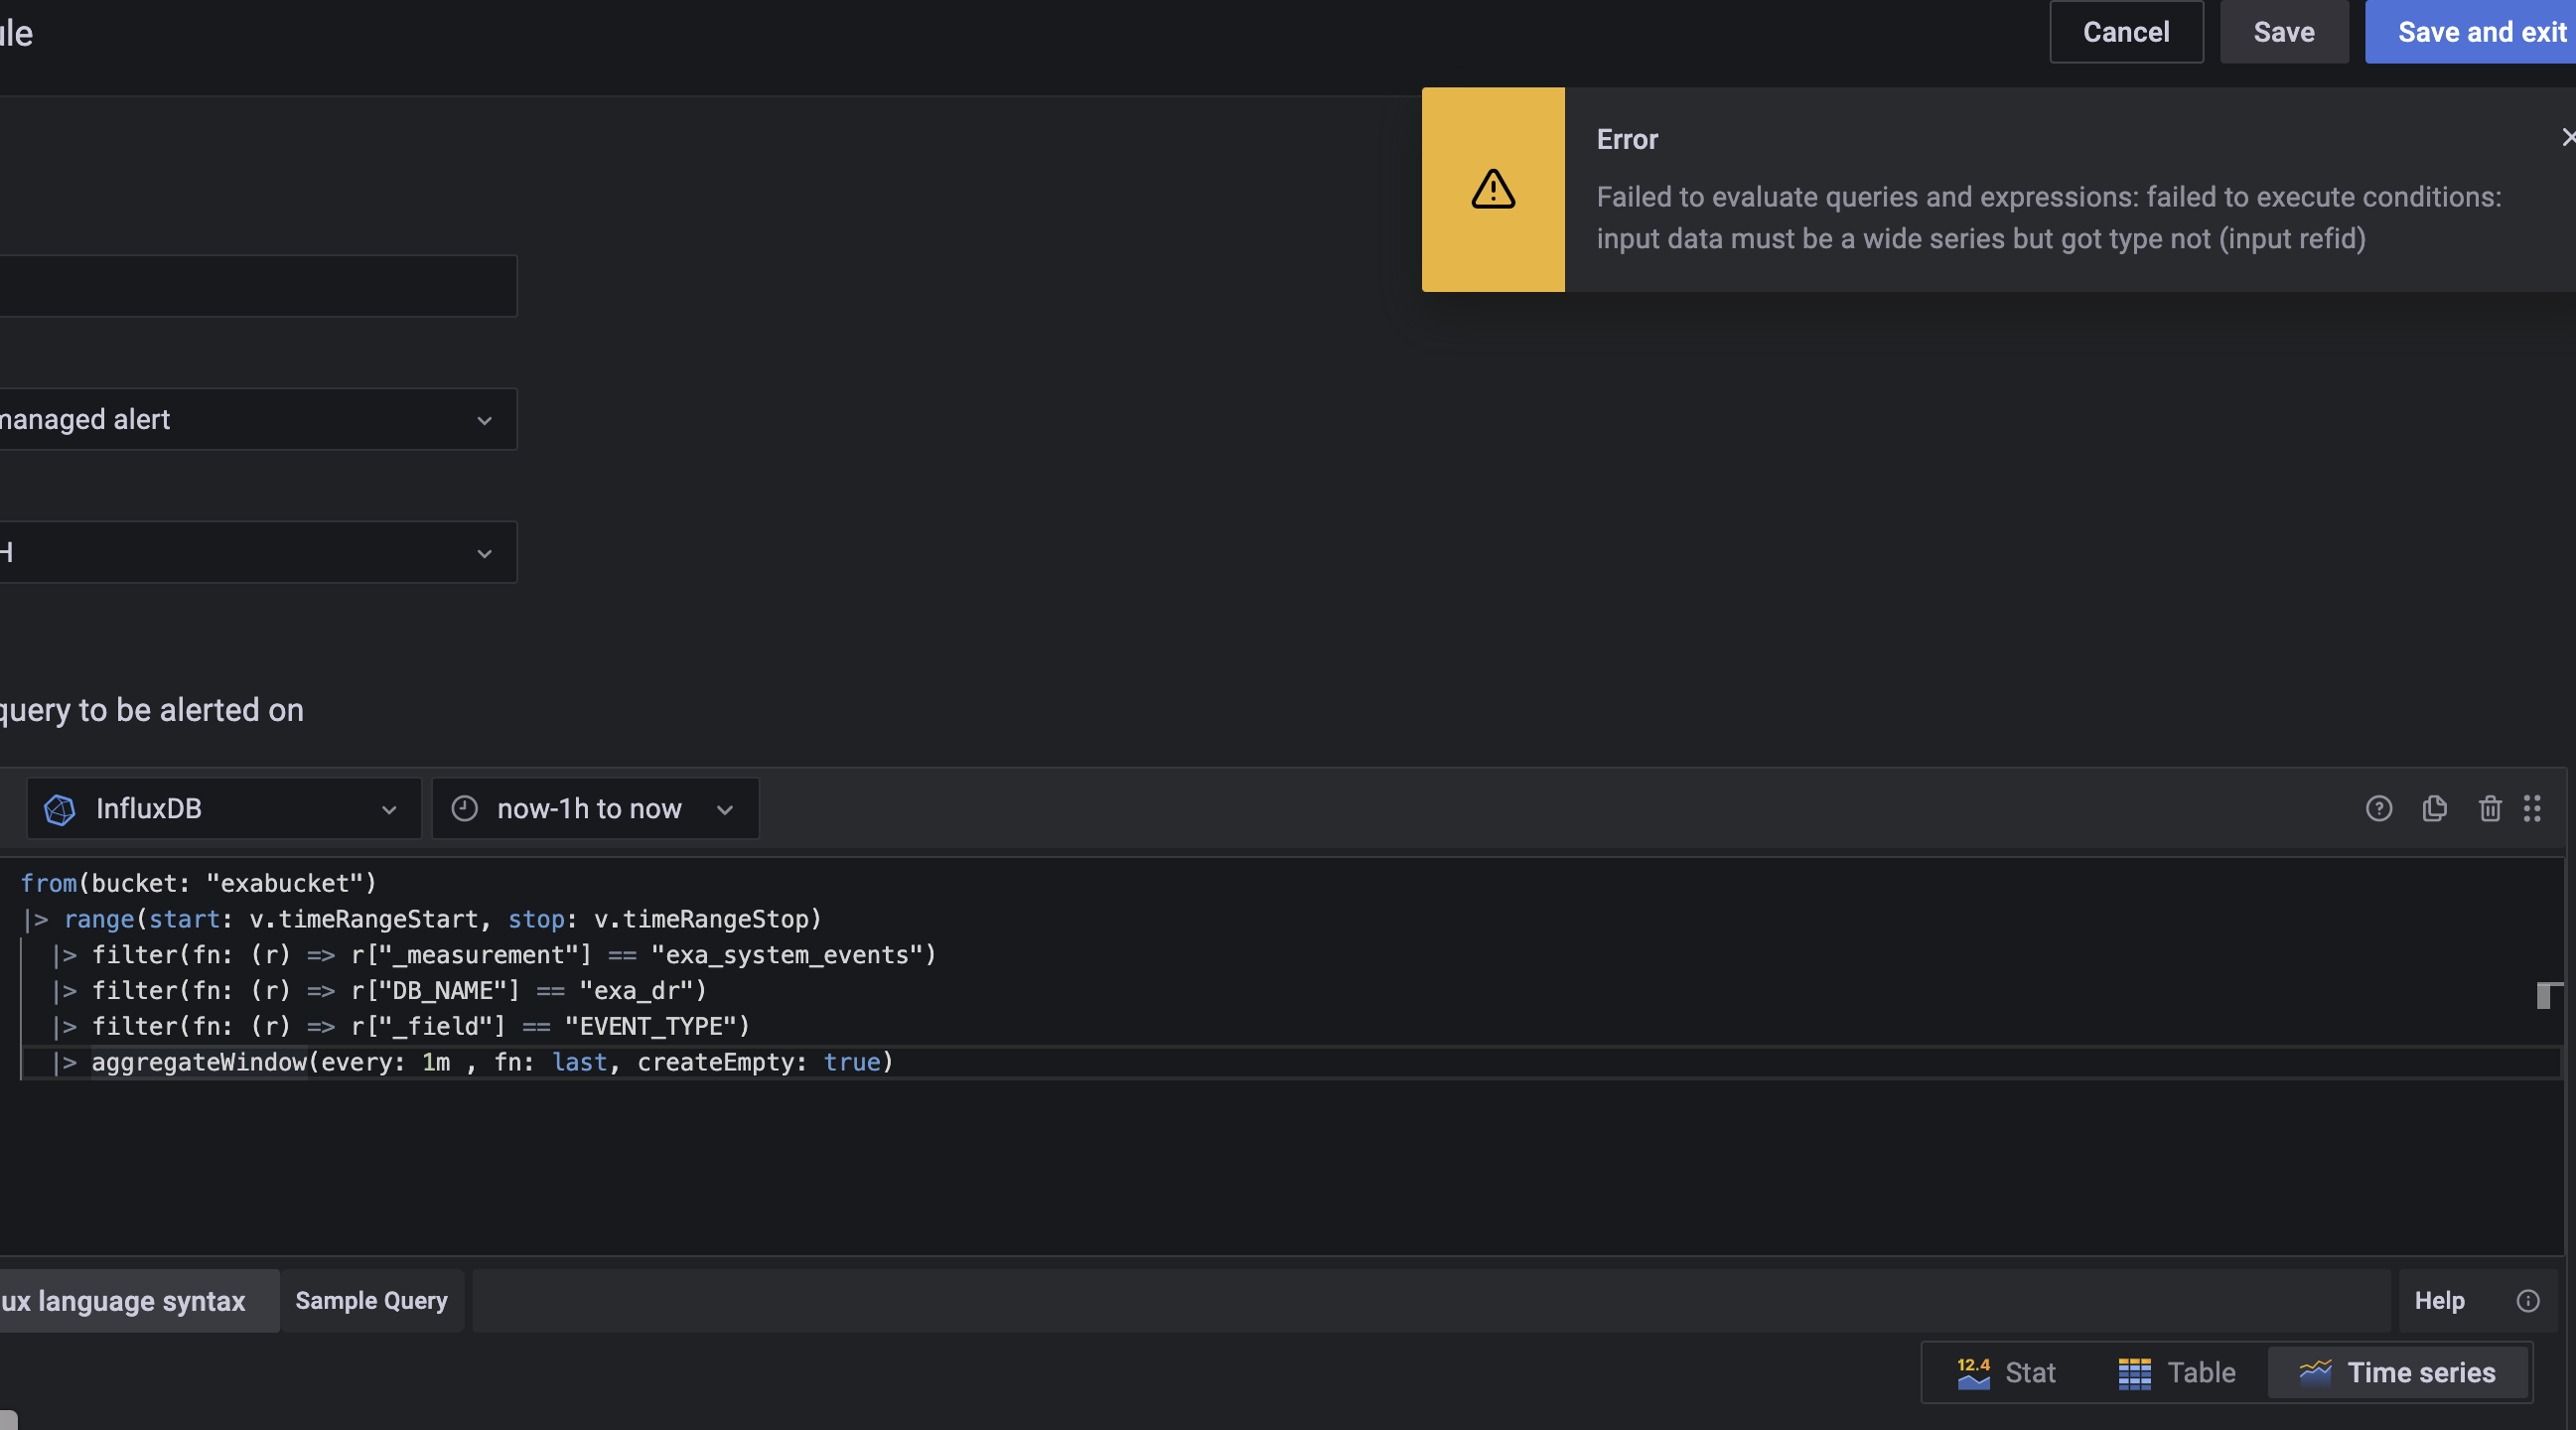This screenshot has height=1430, width=2576.
Task: Click the Stat visualization 12.4 icon
Action: point(1973,1372)
